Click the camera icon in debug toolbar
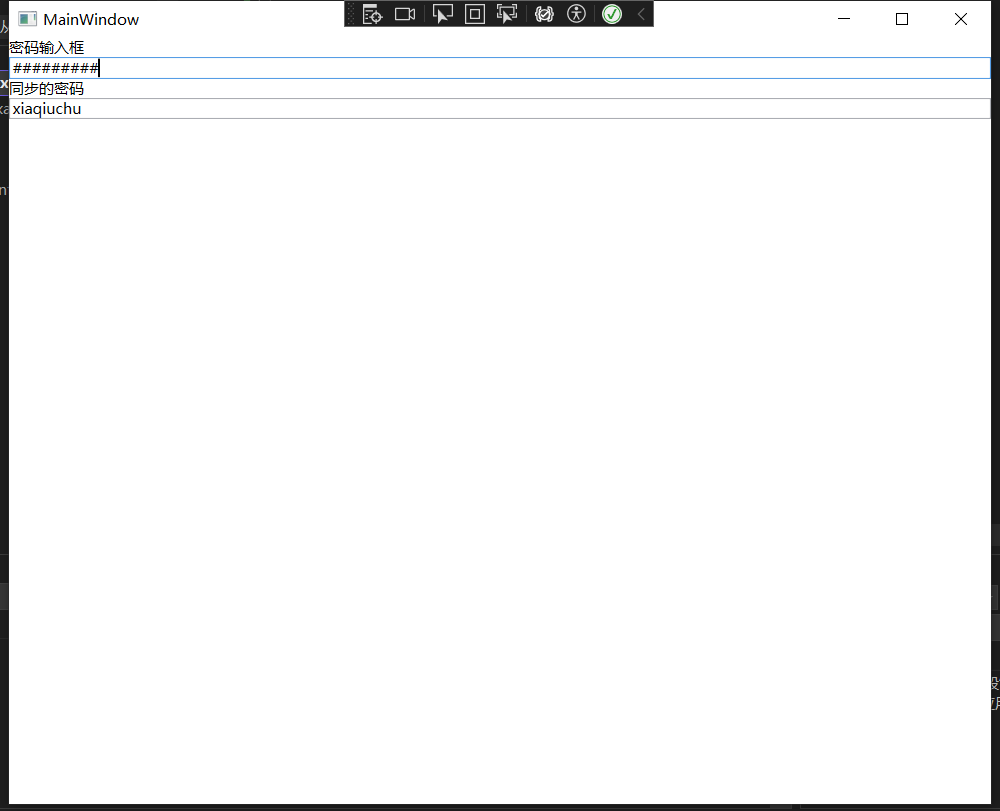Image resolution: width=1000 pixels, height=811 pixels. click(x=405, y=14)
